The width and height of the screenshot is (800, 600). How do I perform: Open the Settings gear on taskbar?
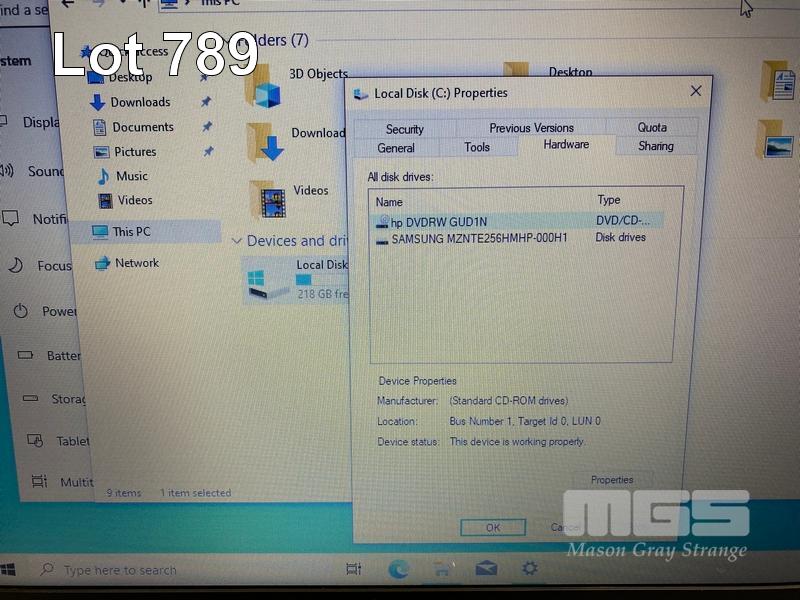click(x=530, y=567)
